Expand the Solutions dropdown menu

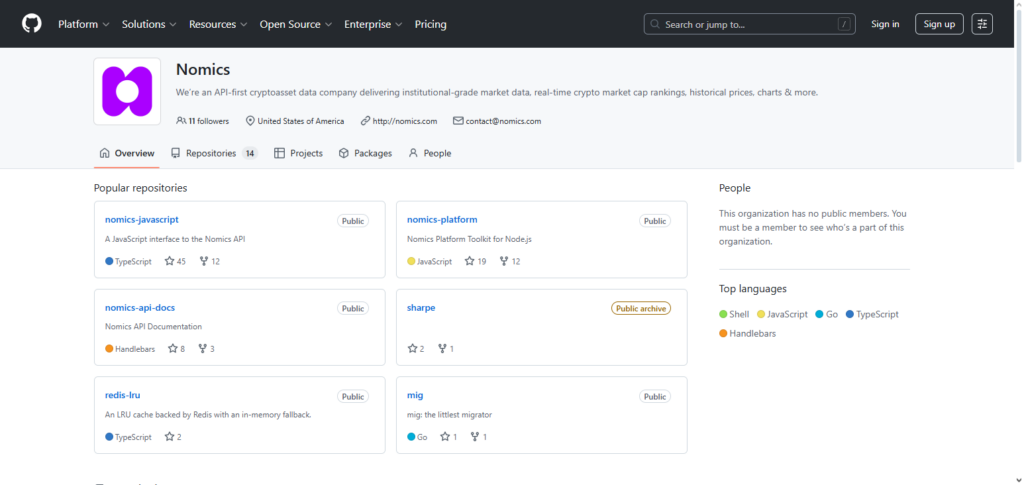pyautogui.click(x=149, y=24)
